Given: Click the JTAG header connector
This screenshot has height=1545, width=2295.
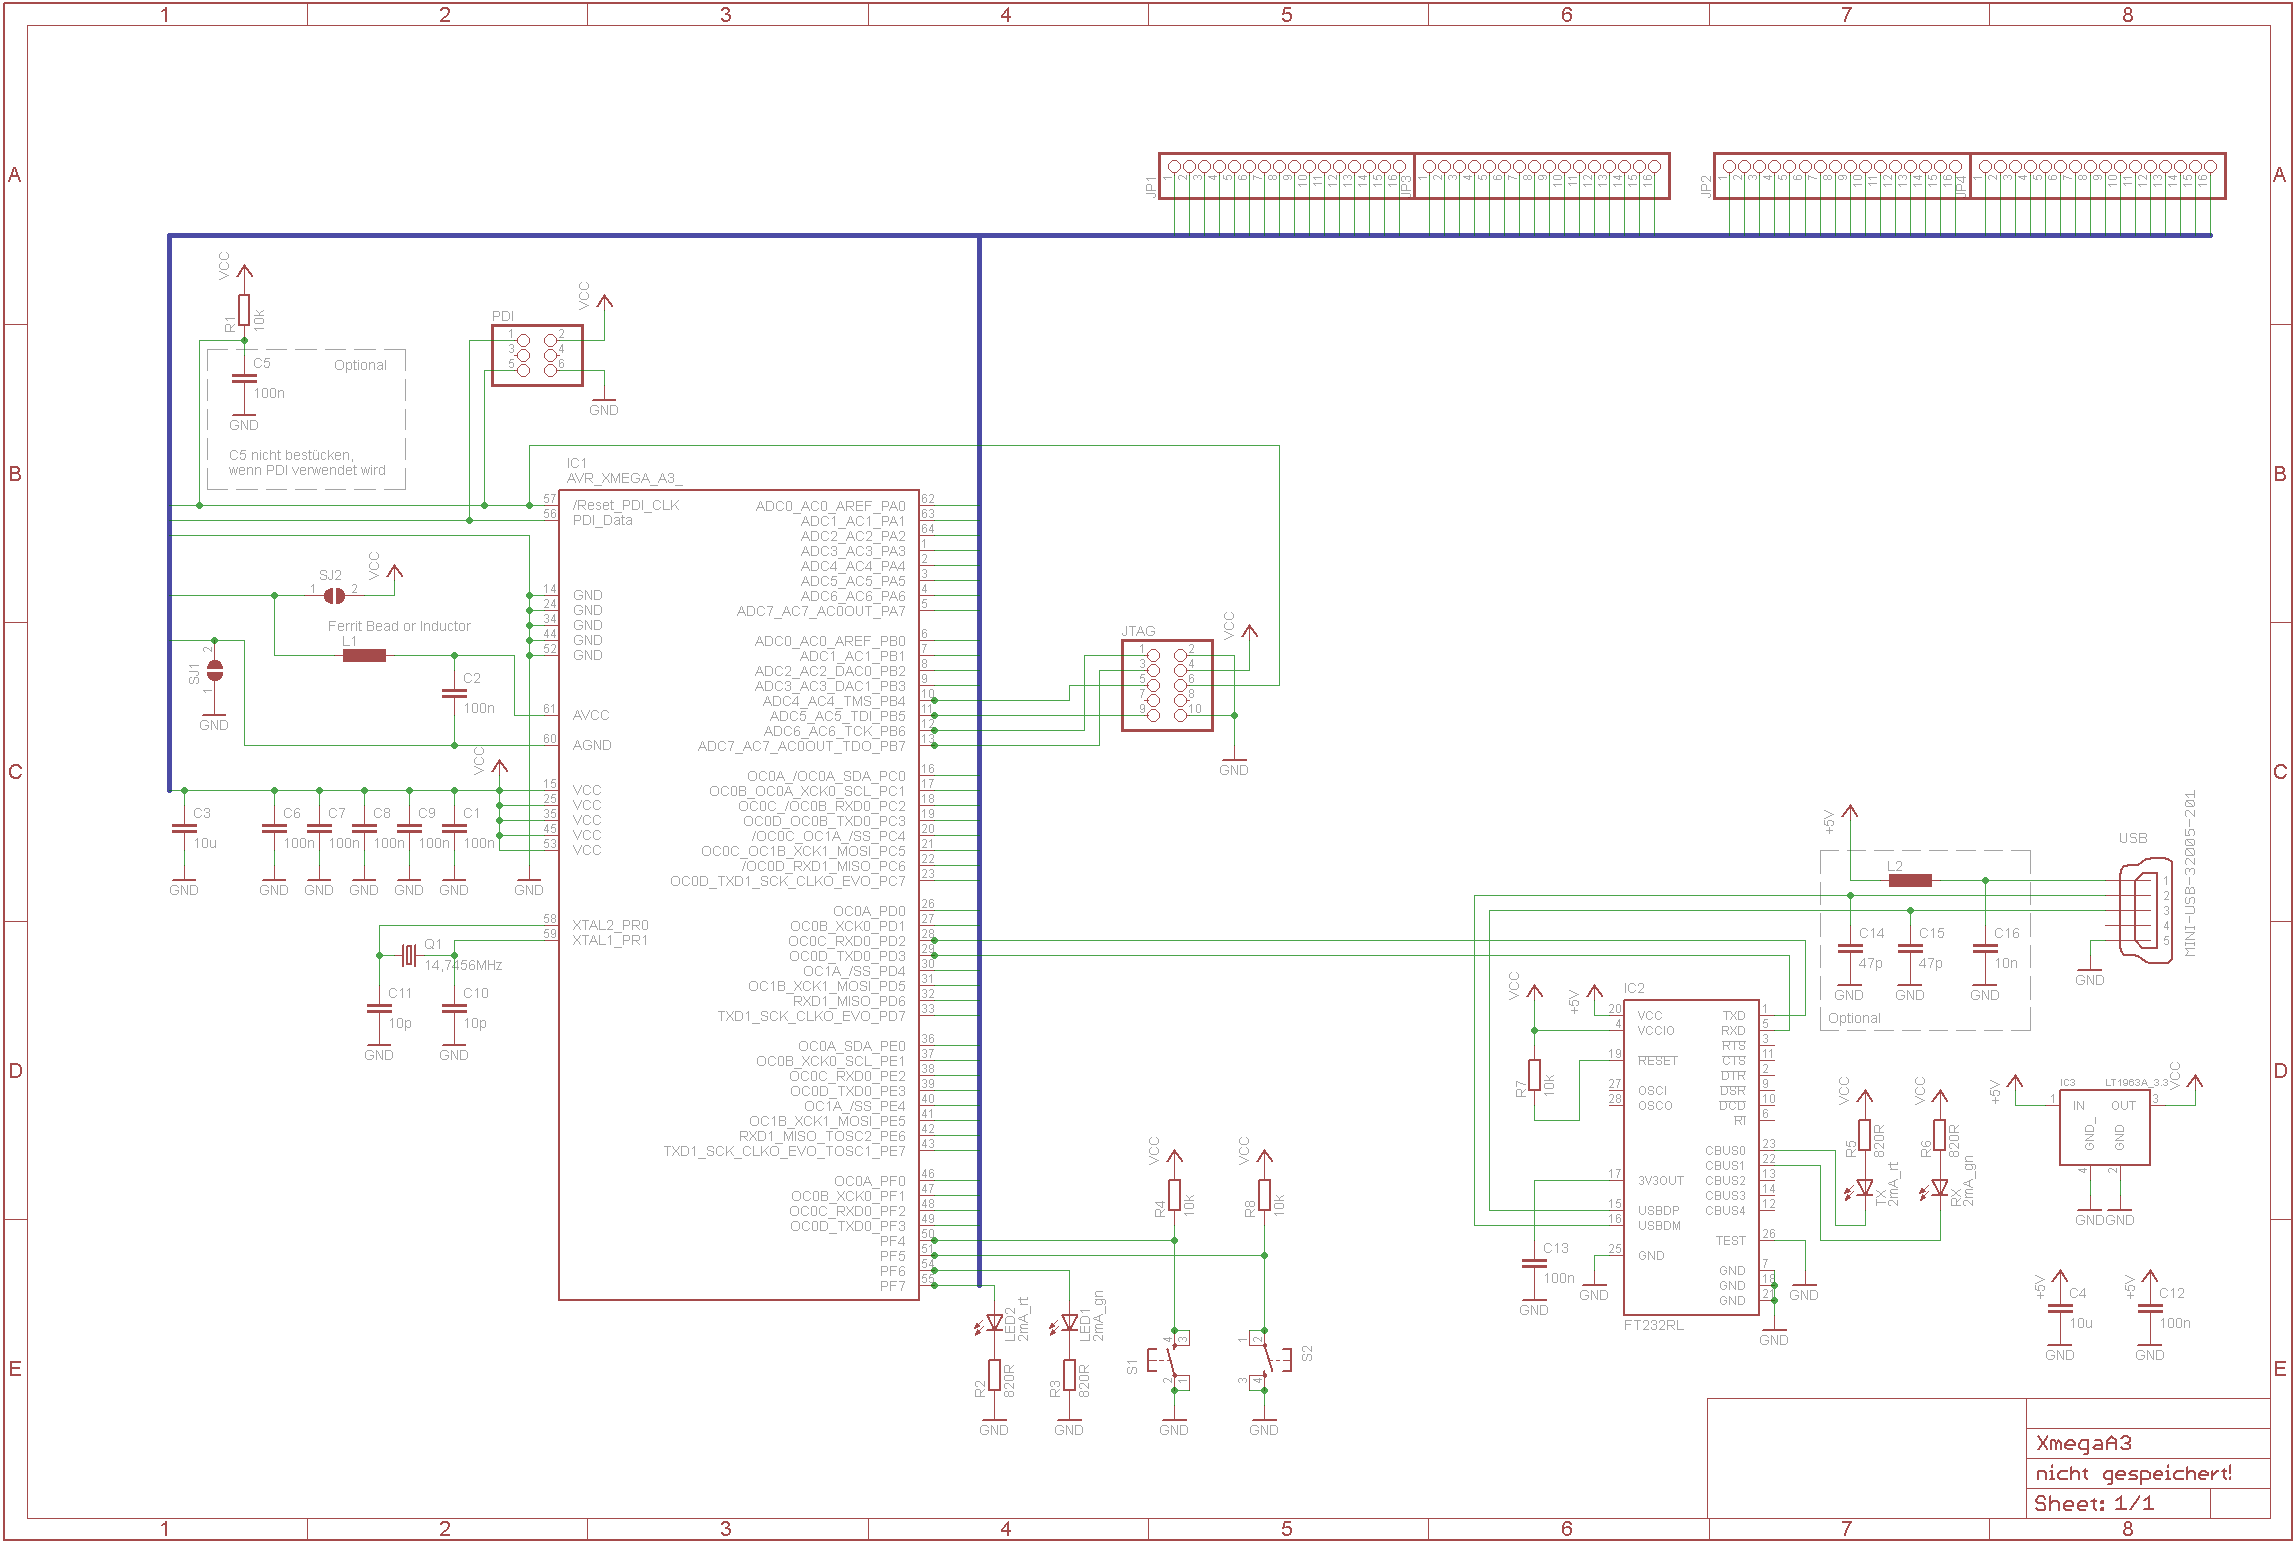Looking at the screenshot, I should (1167, 685).
